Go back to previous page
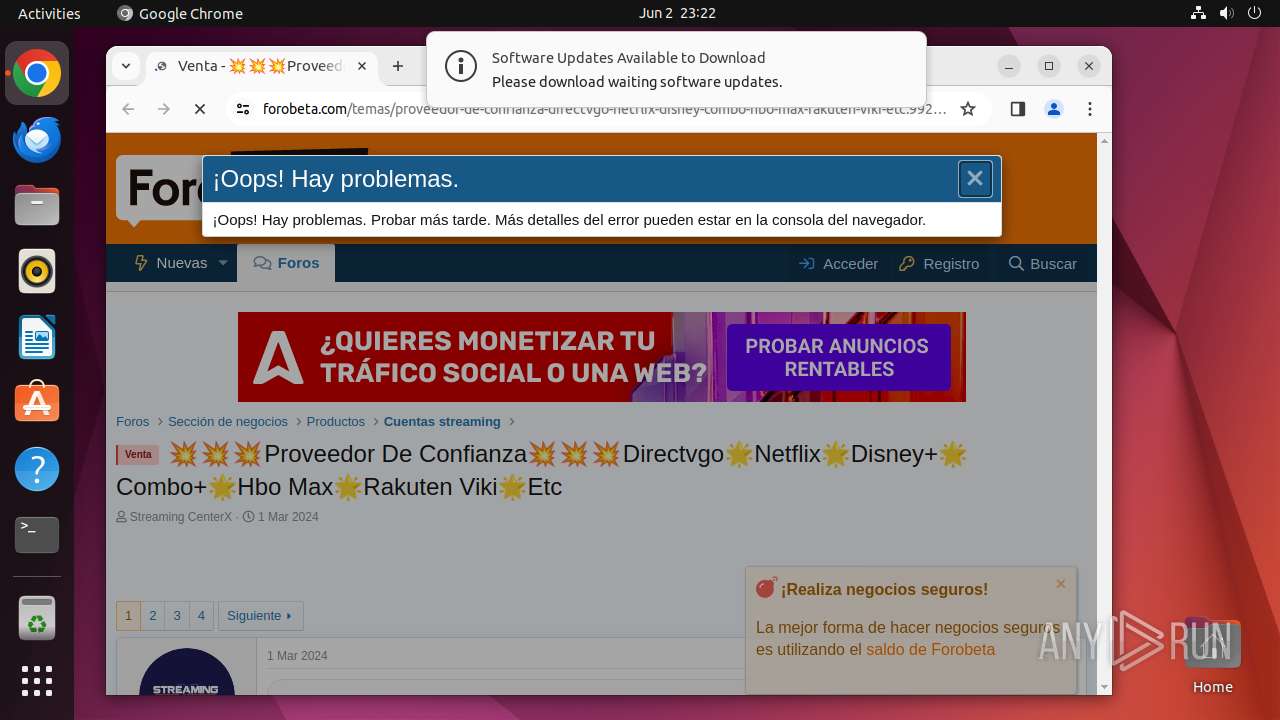 [x=128, y=109]
